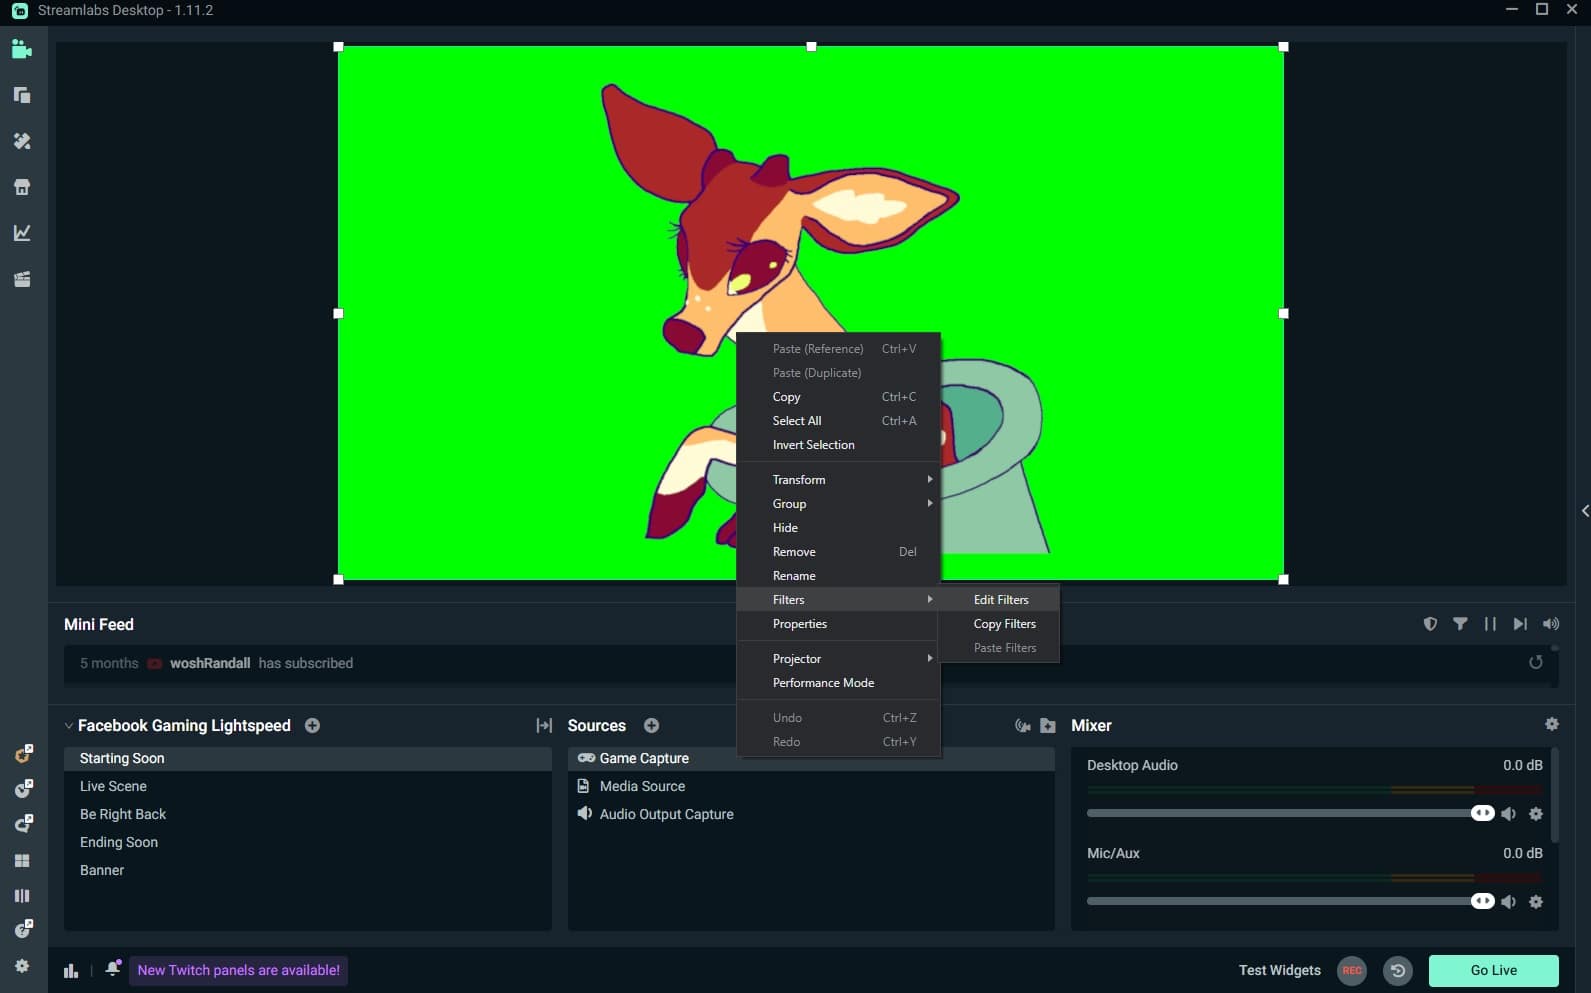The height and width of the screenshot is (993, 1591).
Task: Adjust the Desktop Audio volume slider
Action: [x=1482, y=813]
